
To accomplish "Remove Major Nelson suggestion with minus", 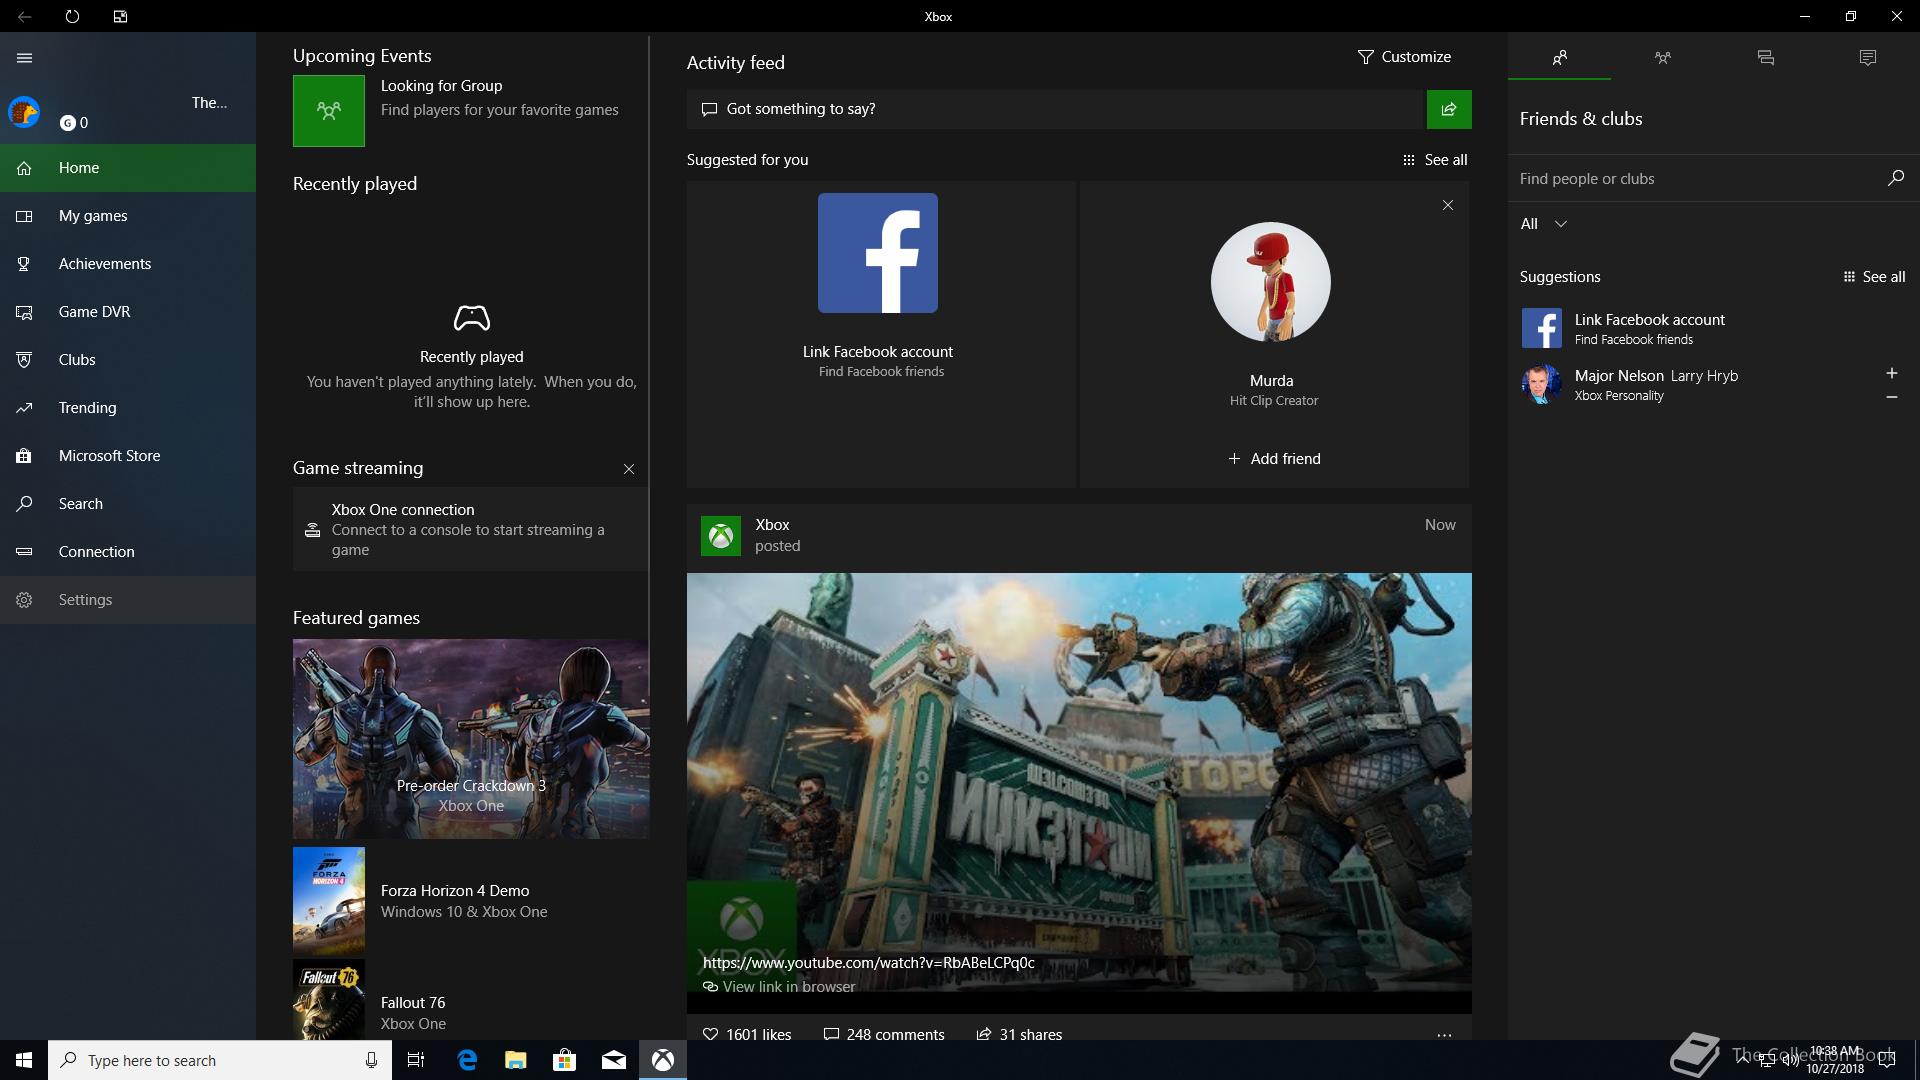I will (1892, 397).
